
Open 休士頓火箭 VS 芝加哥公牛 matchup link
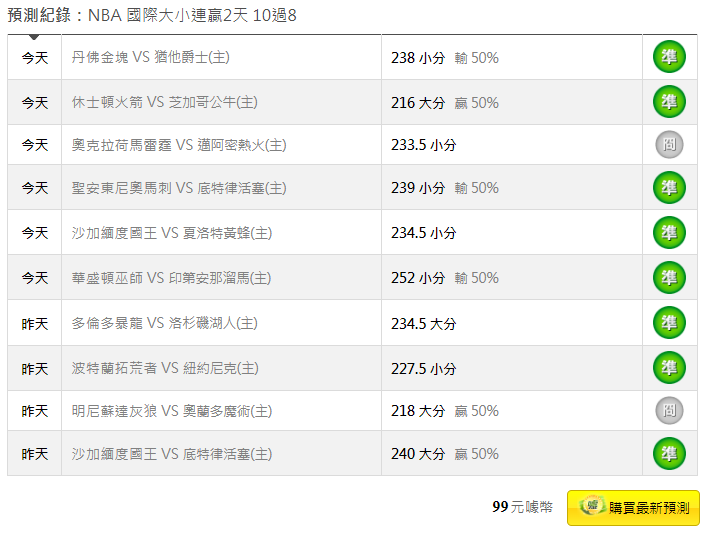pos(165,102)
